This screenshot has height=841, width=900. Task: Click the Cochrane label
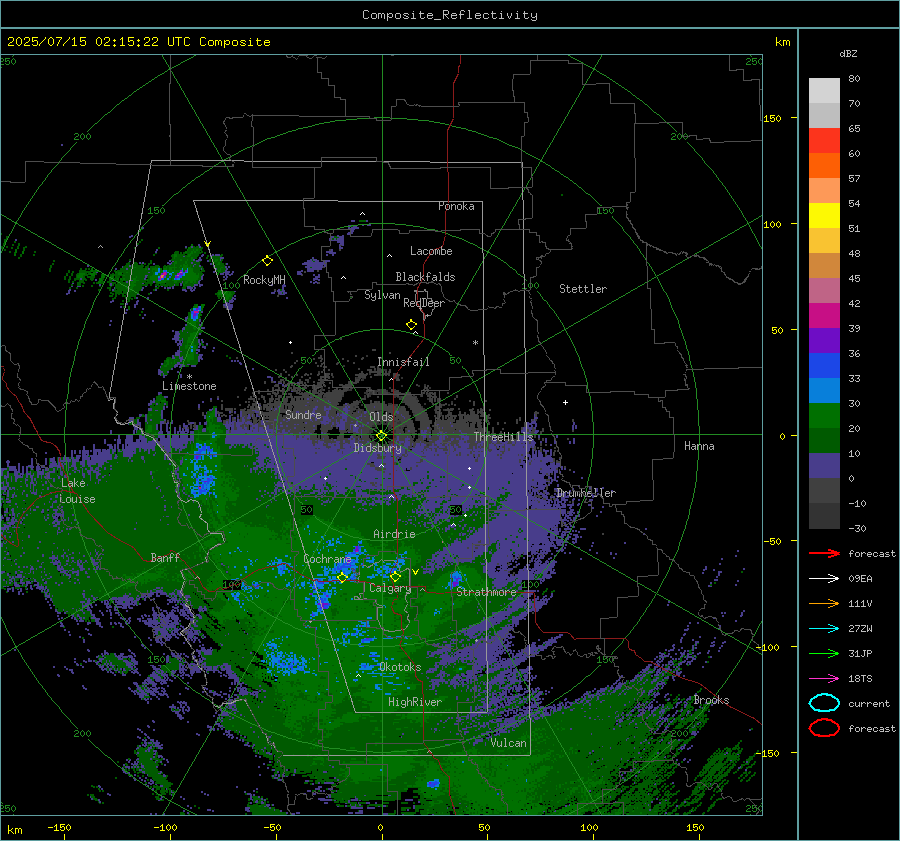[x=327, y=559]
